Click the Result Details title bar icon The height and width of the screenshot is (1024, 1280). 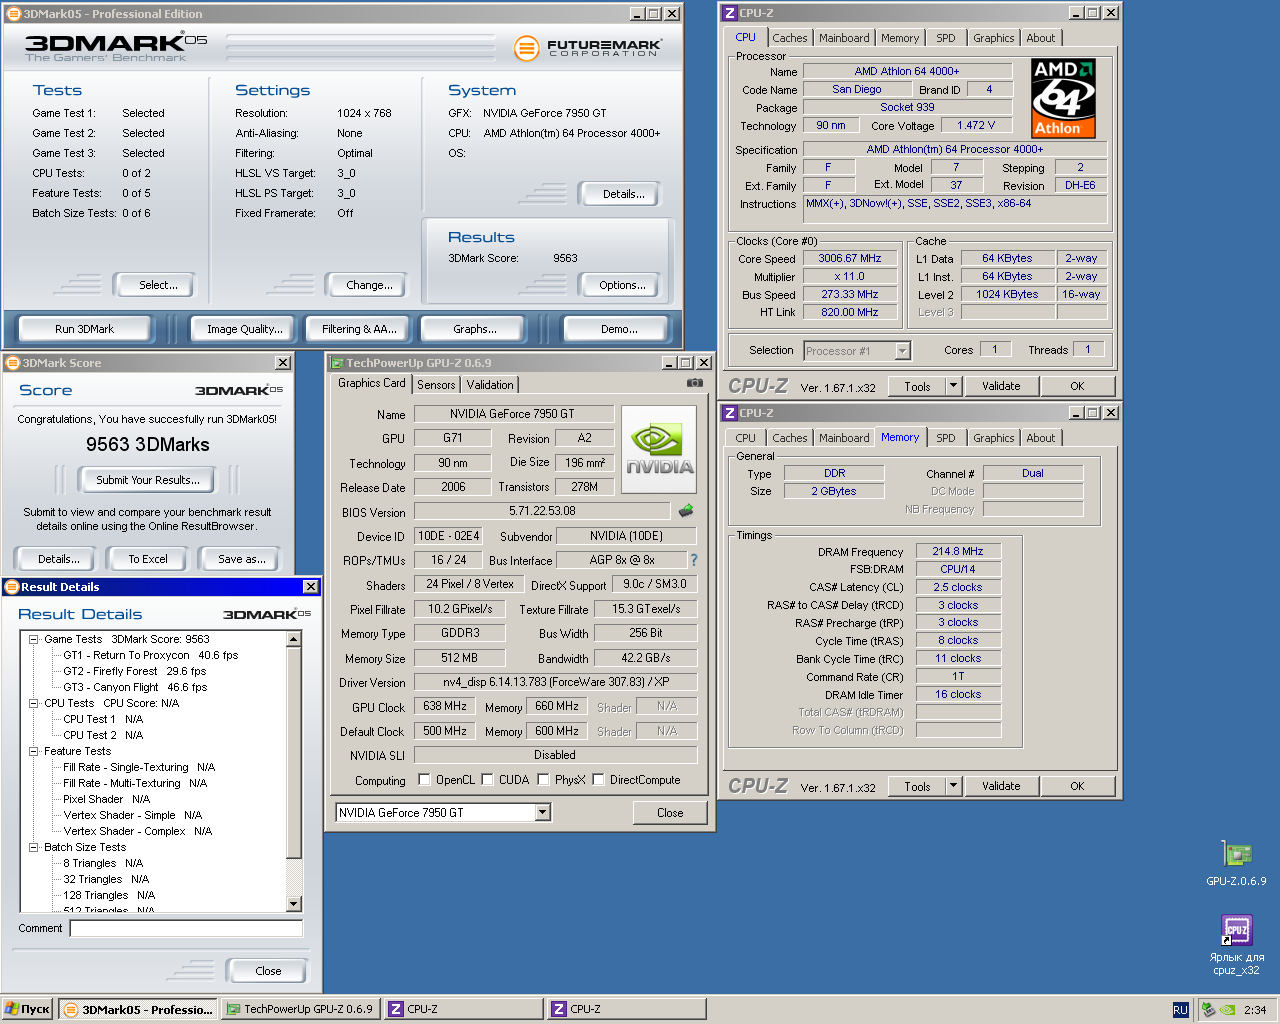[13, 587]
